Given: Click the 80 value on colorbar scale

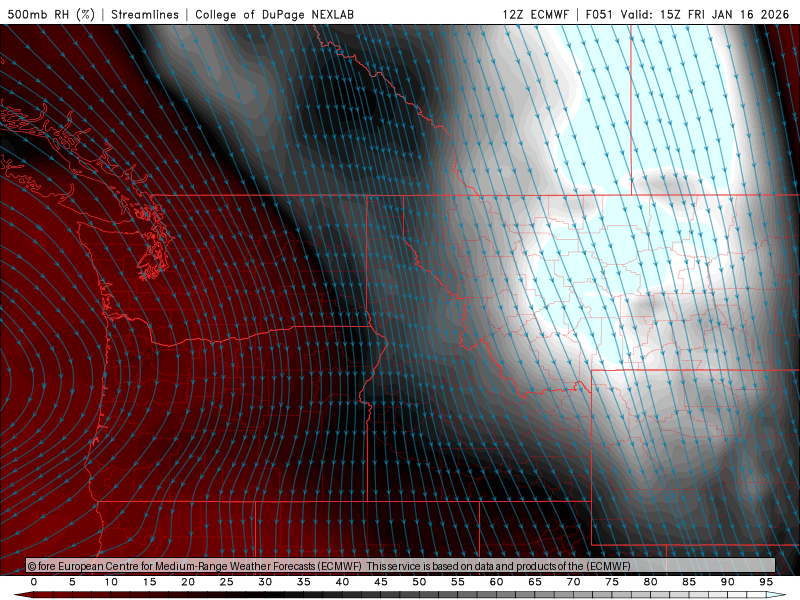Looking at the screenshot, I should coord(650,582).
